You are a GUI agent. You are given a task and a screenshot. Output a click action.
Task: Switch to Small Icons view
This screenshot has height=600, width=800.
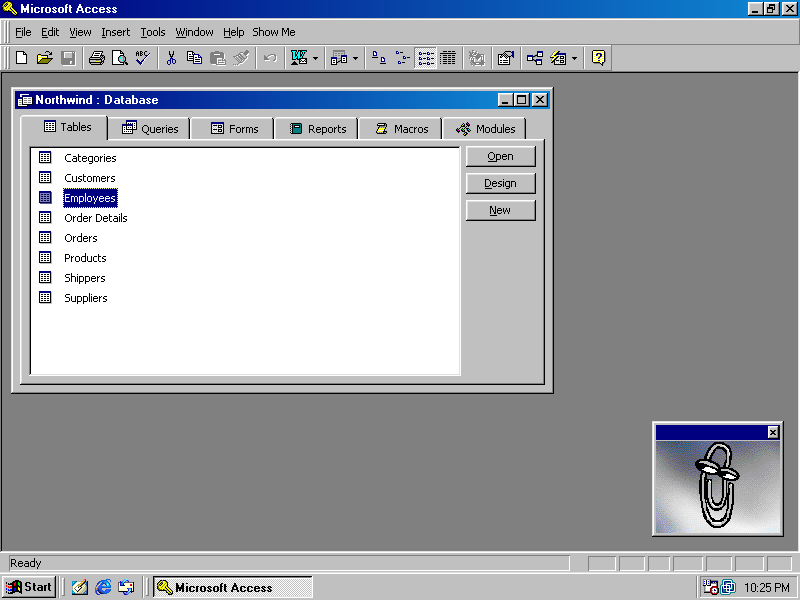point(403,58)
